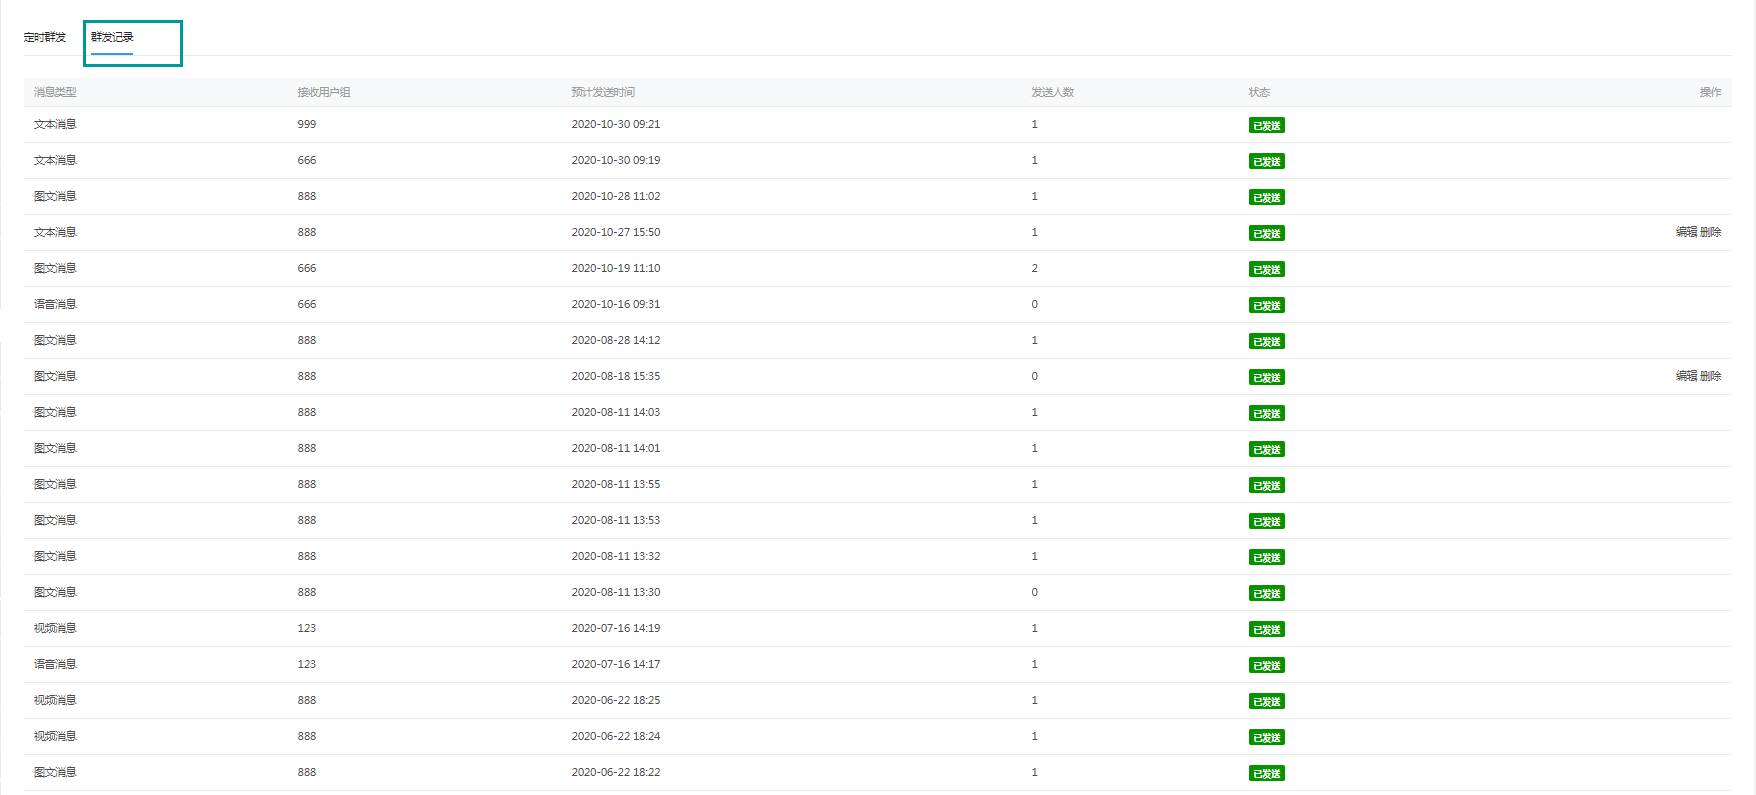Image resolution: width=1756 pixels, height=795 pixels.
Task: Select the 2020-10-19 11:10 timestamp cell
Action: [615, 268]
